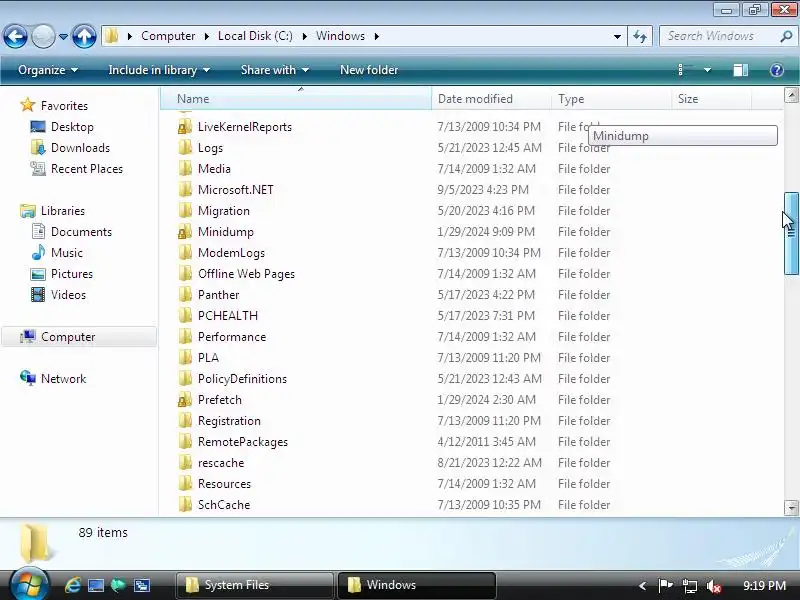The image size is (800, 600).
Task: Click the Resources folder name
Action: click(224, 484)
